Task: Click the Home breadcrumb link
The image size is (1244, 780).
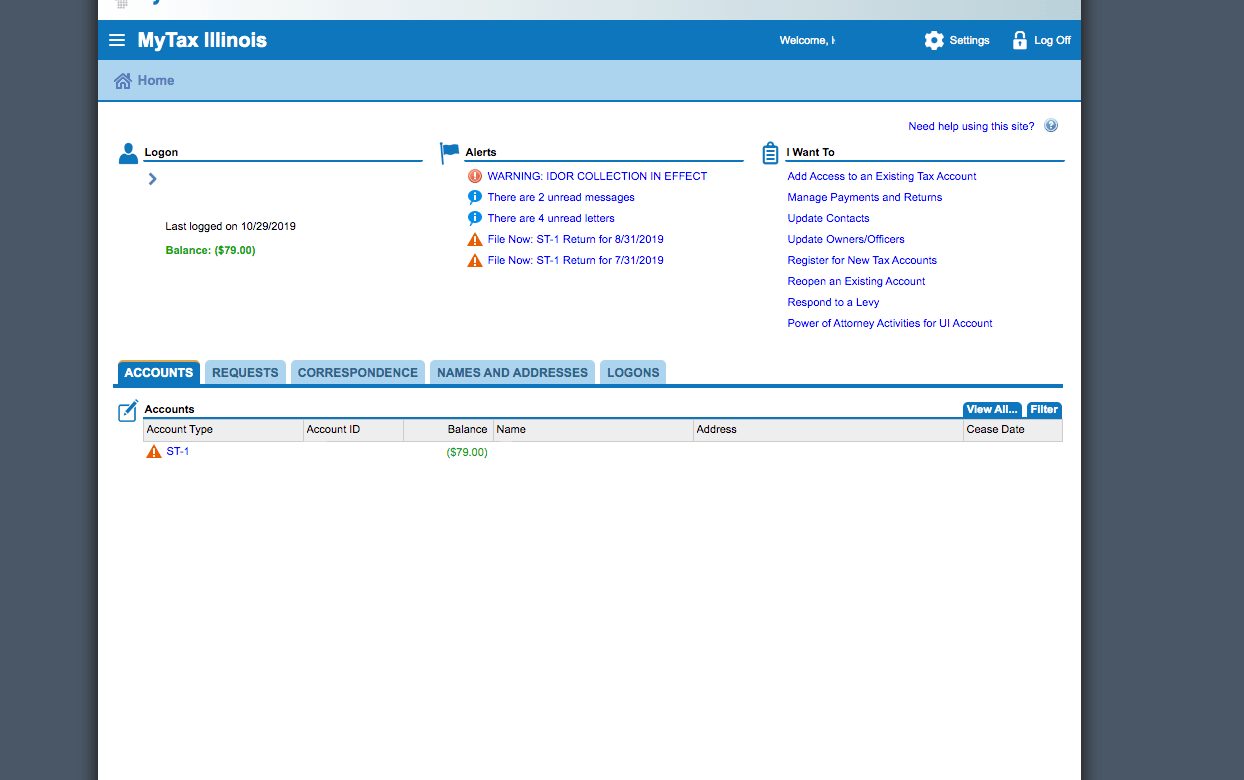Action: click(x=156, y=81)
